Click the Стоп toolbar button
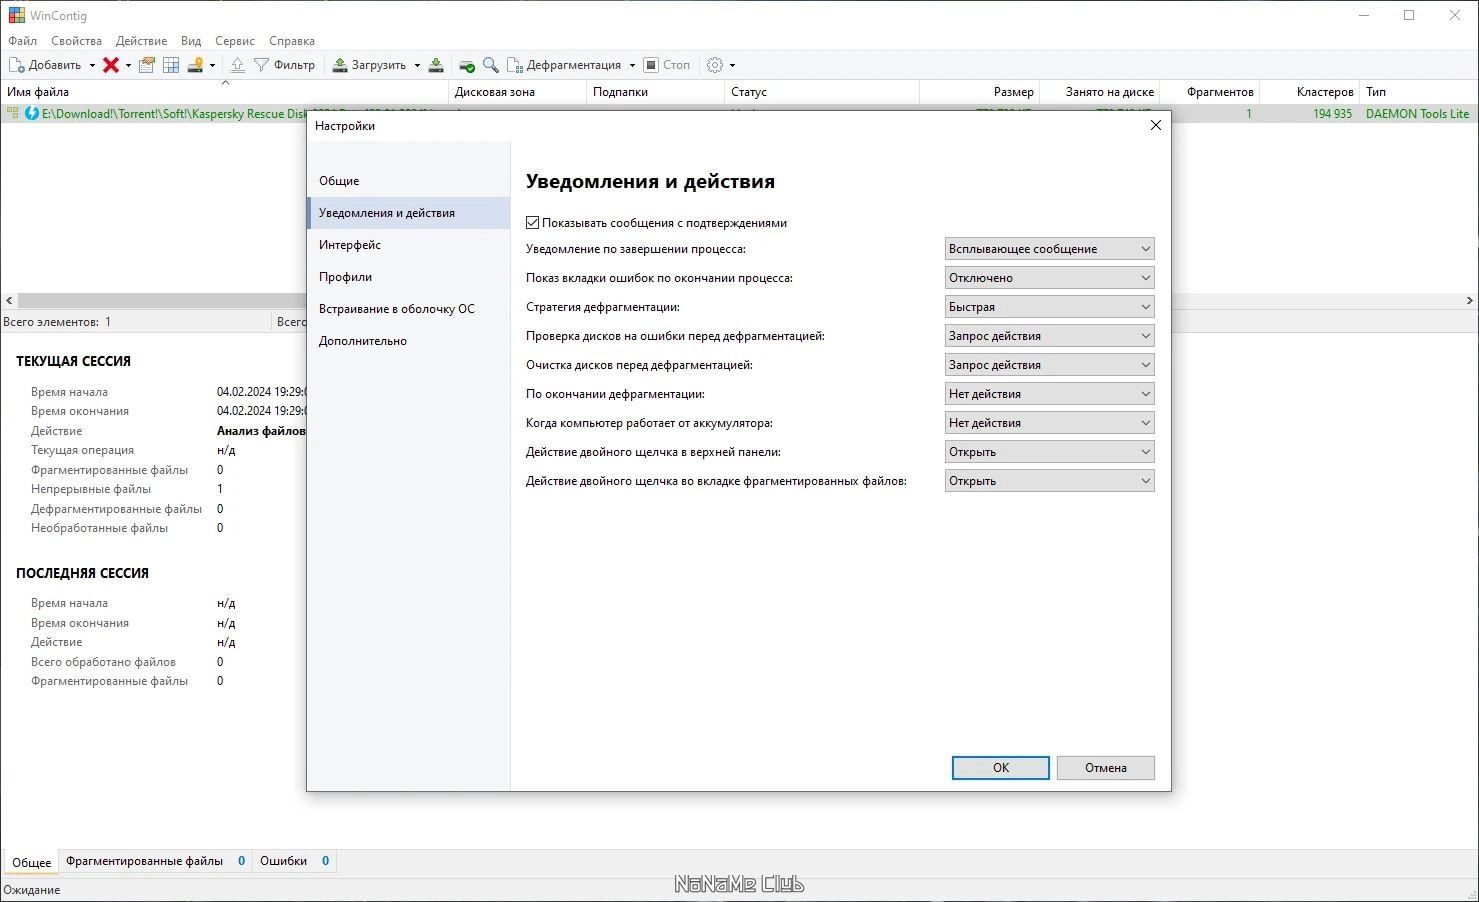The image size is (1479, 902). (x=667, y=65)
